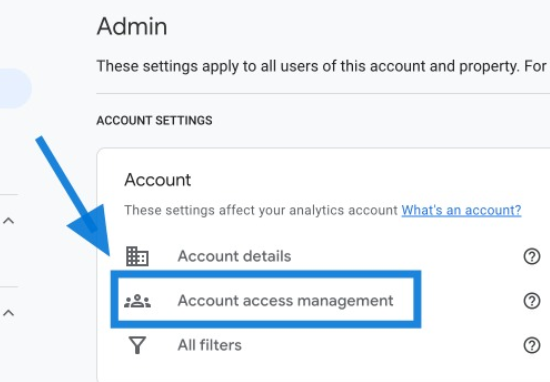Open help icon for Account access management
Screen dimensions: 550x382
532,301
